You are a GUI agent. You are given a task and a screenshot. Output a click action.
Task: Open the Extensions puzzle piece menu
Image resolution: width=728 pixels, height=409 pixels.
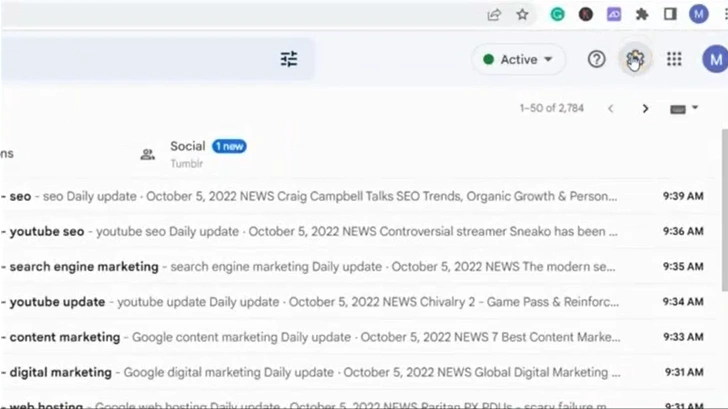coord(642,14)
